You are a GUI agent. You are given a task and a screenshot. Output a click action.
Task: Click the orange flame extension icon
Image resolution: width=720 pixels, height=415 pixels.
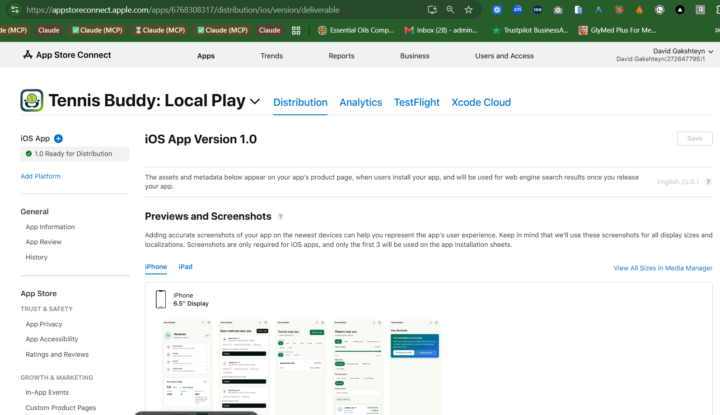coord(639,10)
